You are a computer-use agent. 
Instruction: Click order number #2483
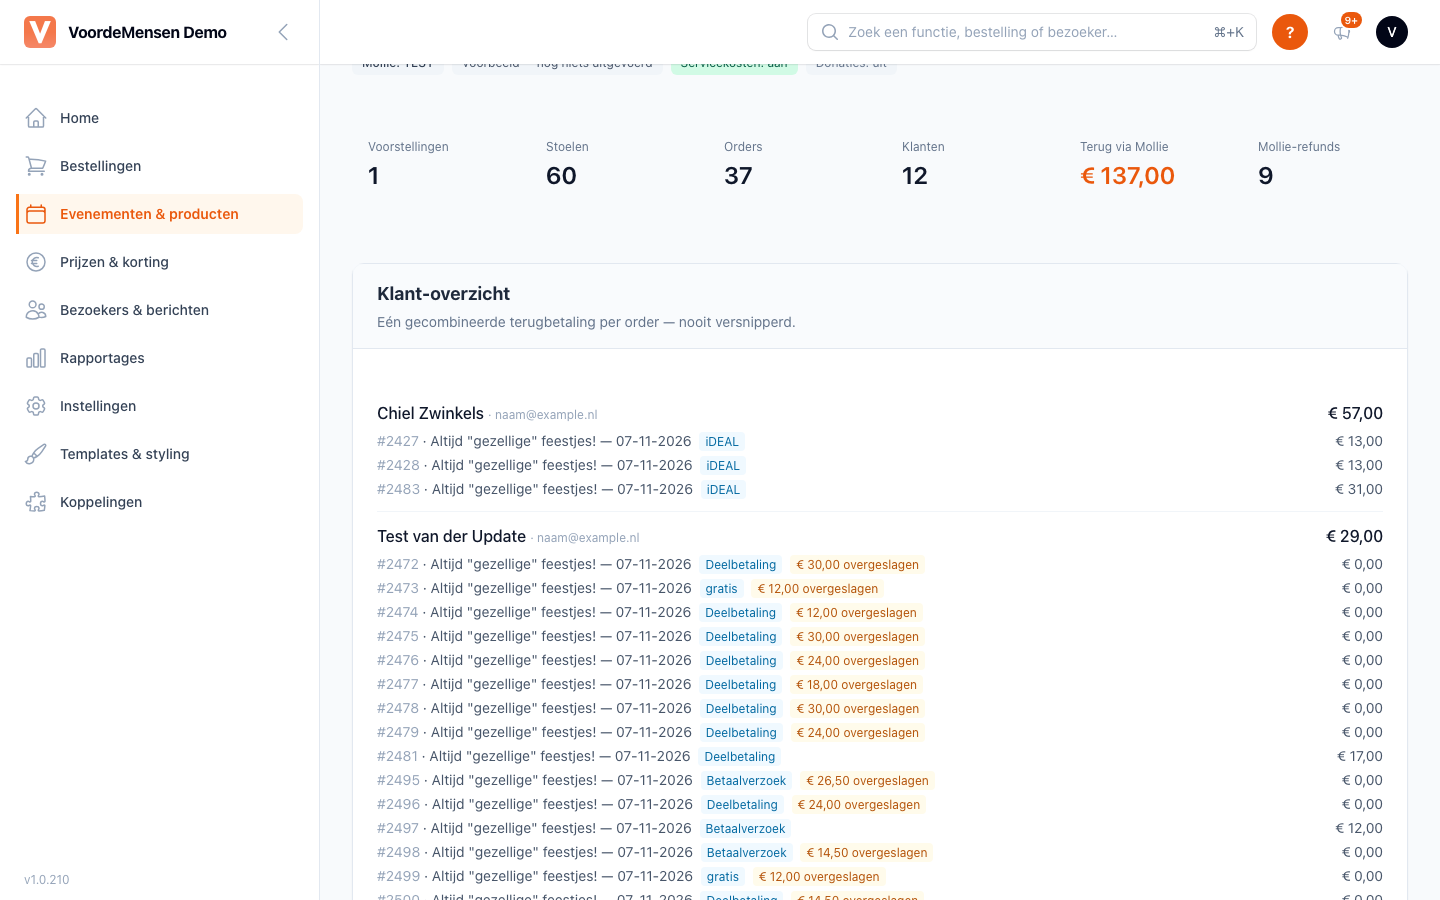(x=398, y=489)
